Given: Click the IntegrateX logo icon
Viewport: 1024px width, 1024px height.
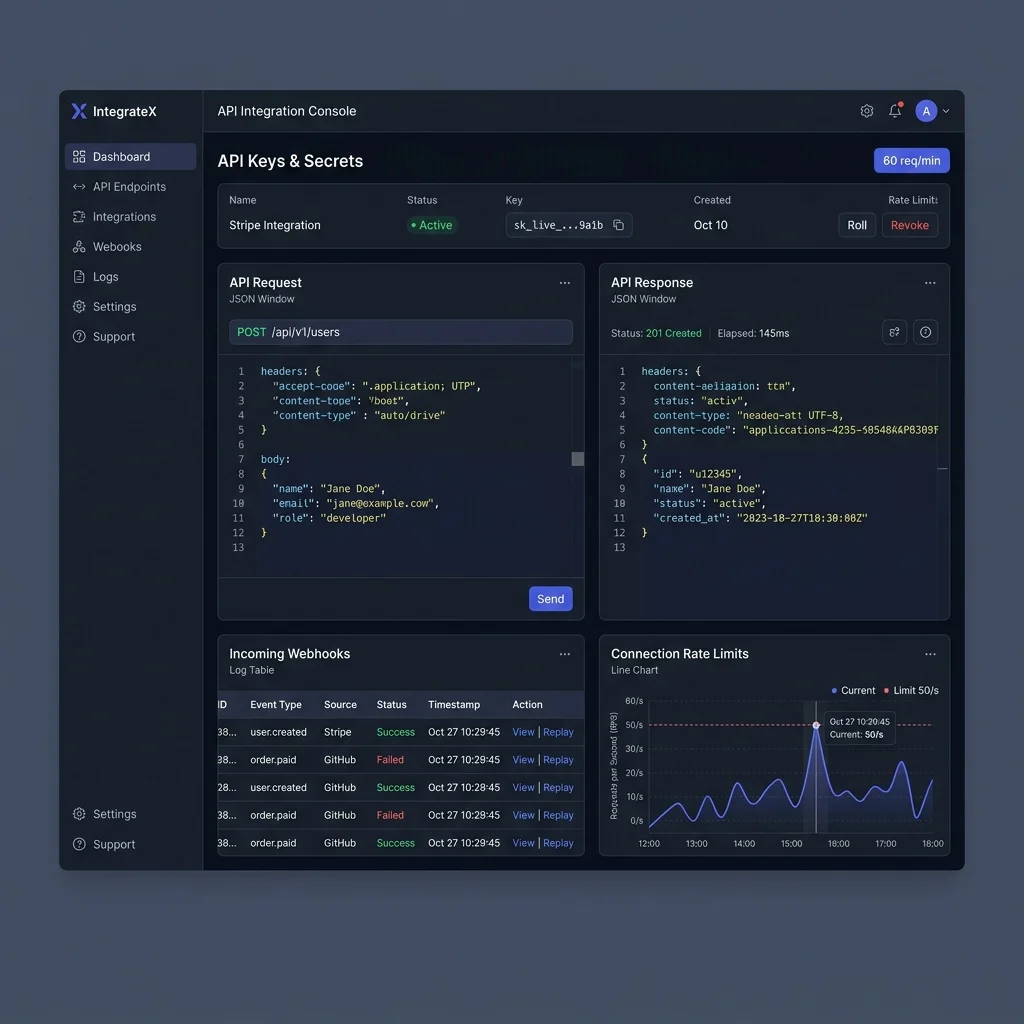Looking at the screenshot, I should [x=79, y=111].
